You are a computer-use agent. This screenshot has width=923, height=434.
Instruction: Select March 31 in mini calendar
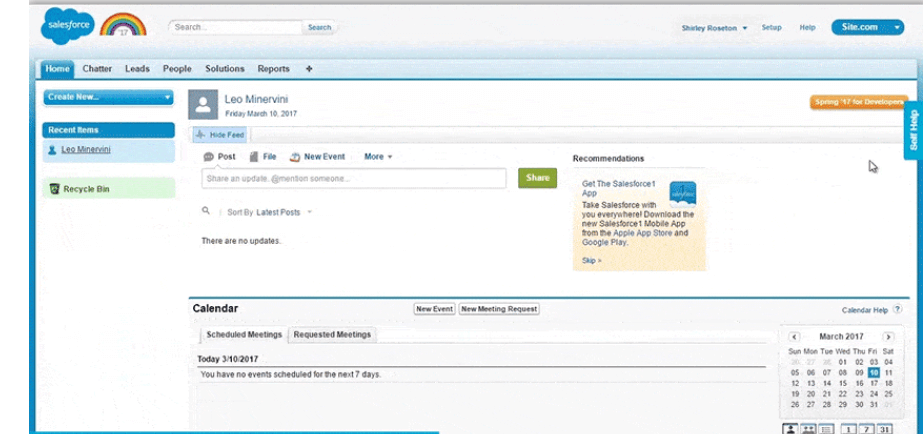[x=874, y=405]
